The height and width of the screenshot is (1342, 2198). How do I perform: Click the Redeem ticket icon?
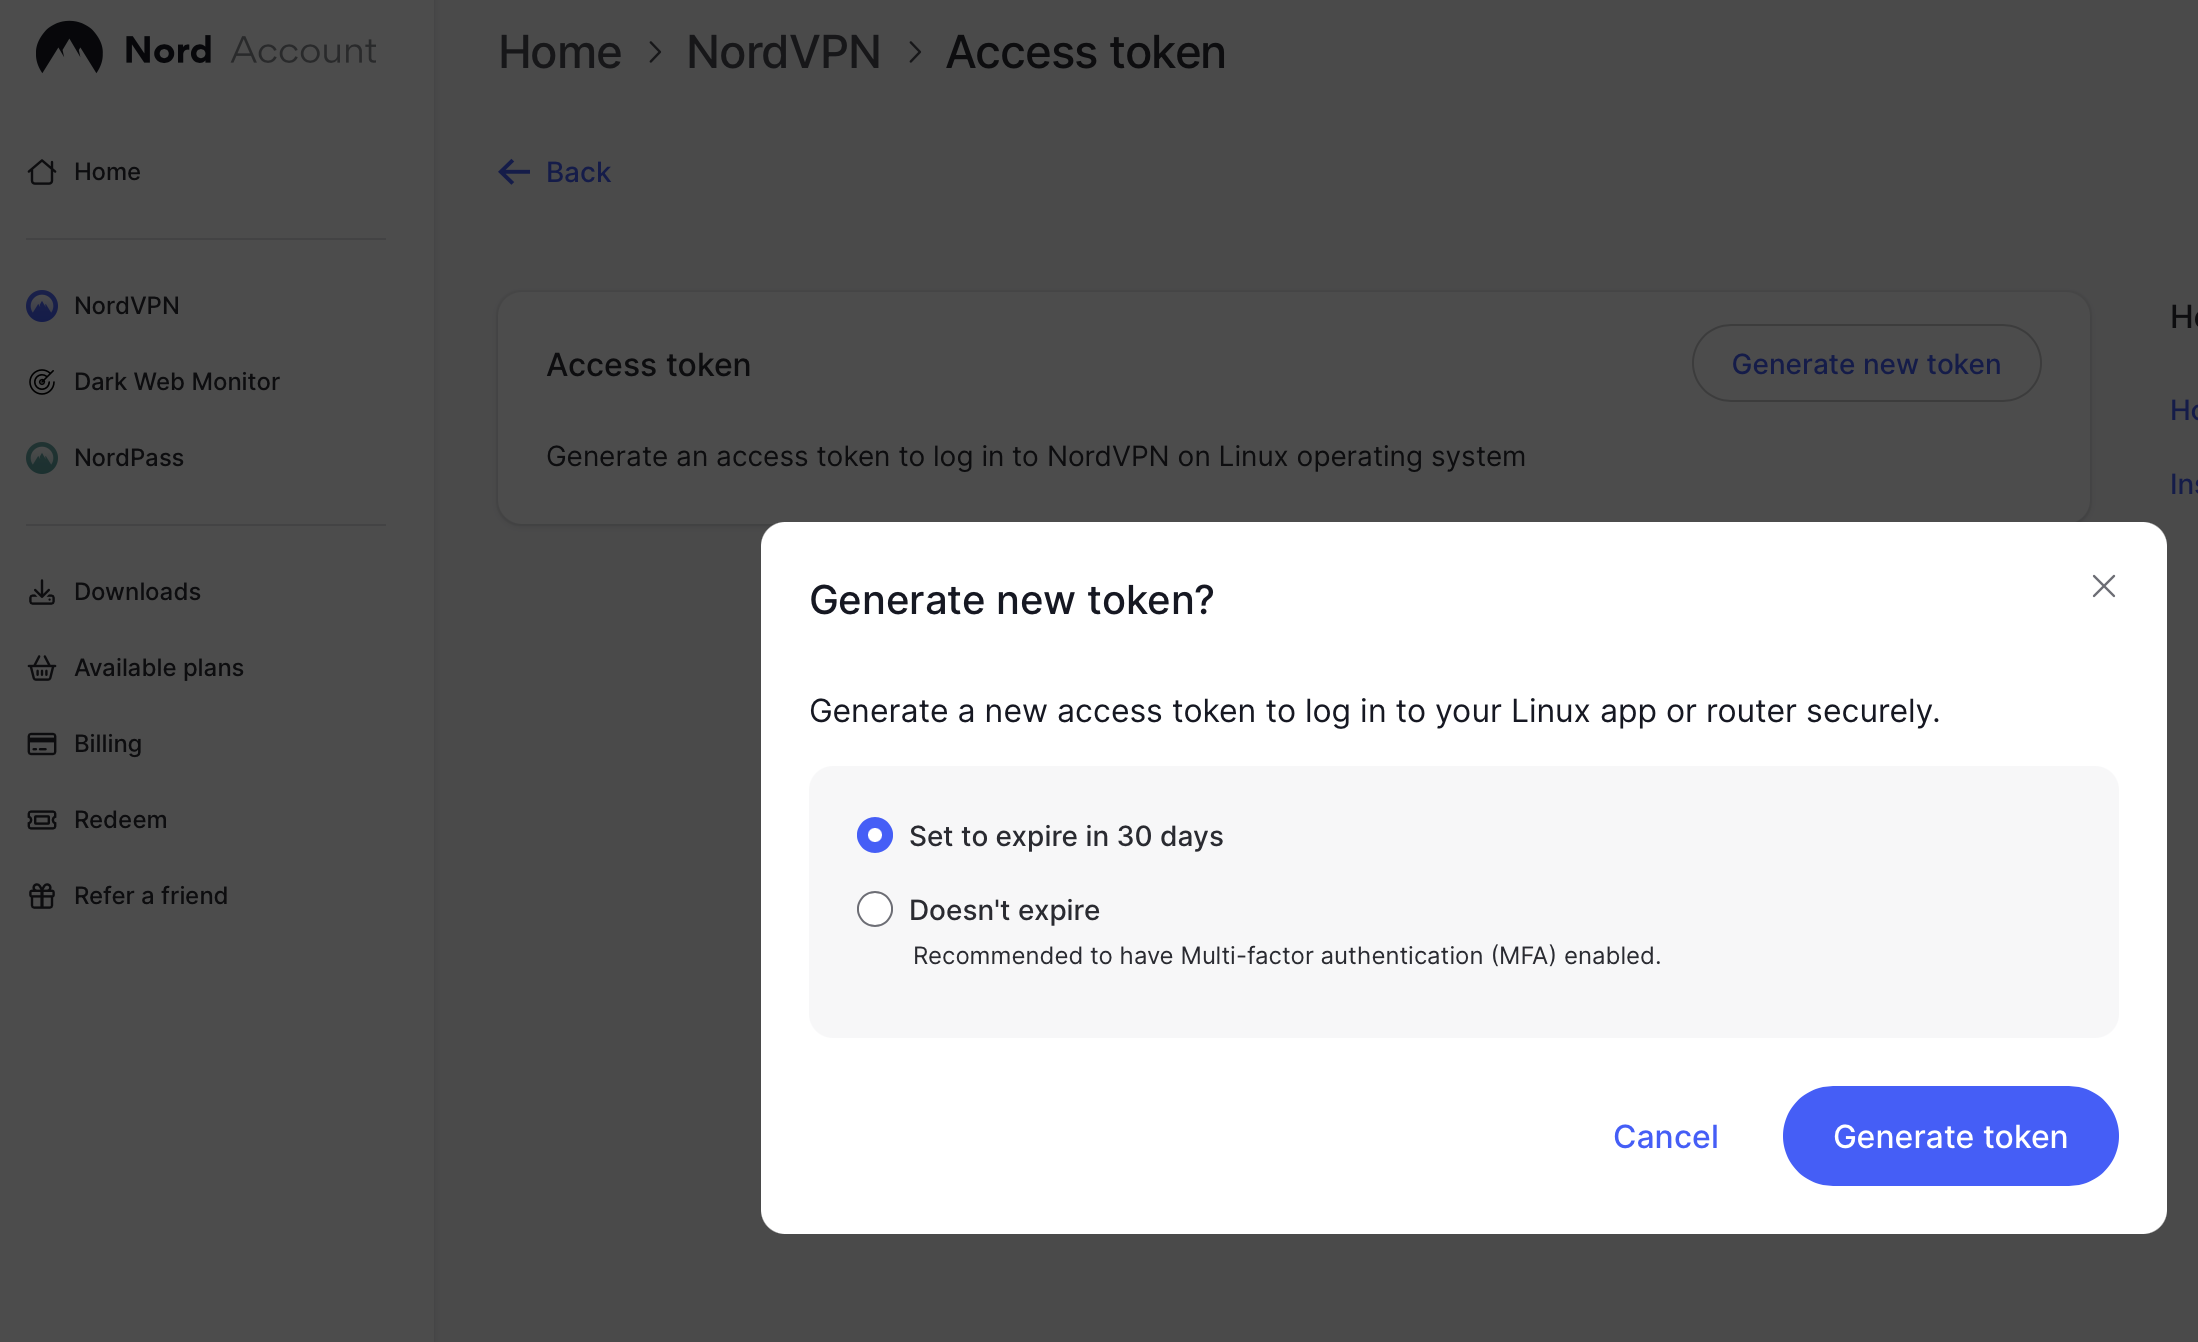42,820
